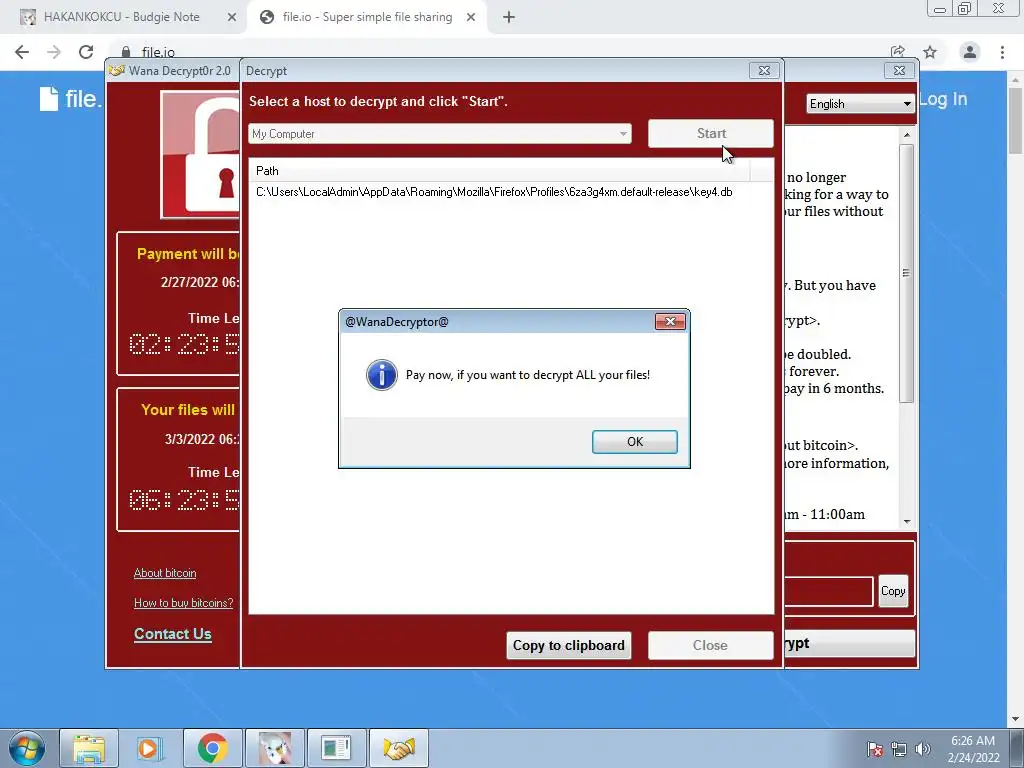Click the file.io logo

point(70,99)
